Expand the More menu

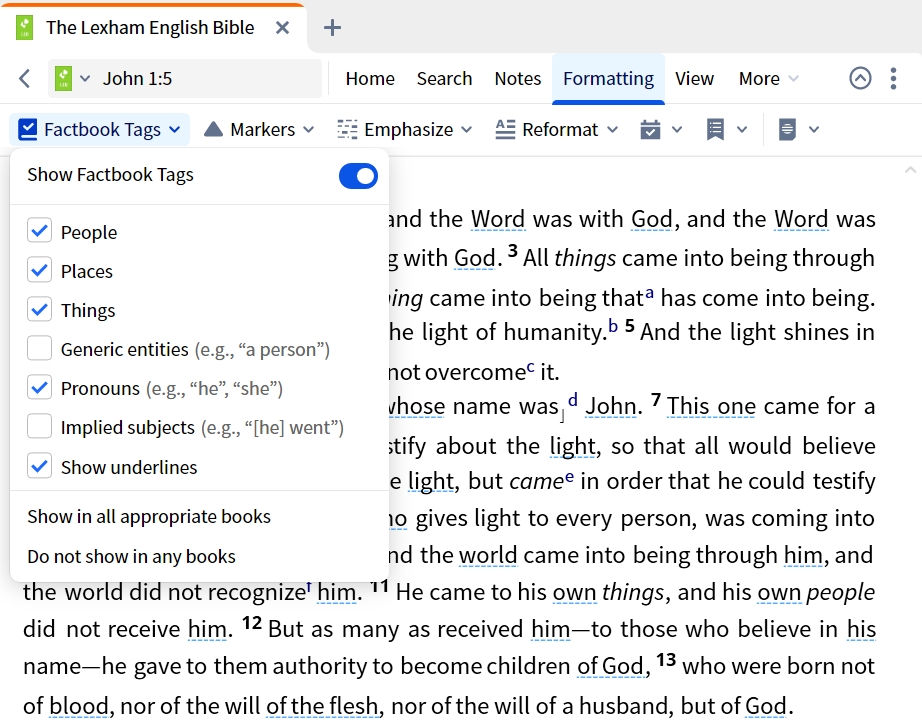[769, 78]
